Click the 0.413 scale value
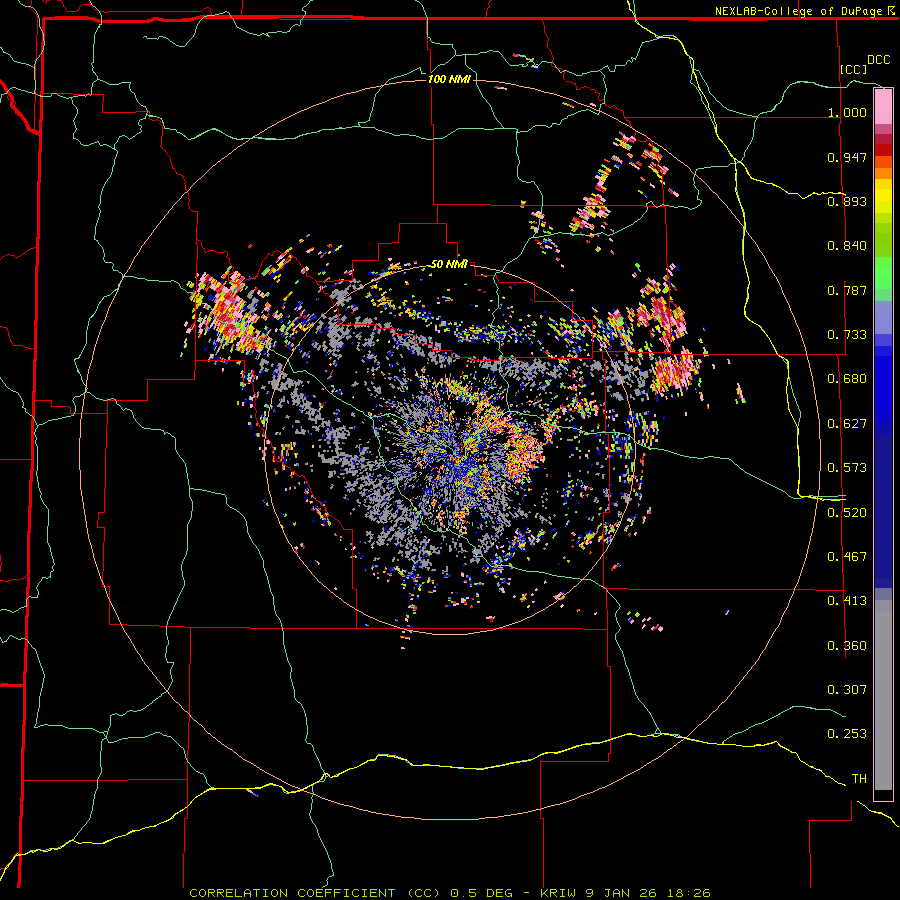The width and height of the screenshot is (900, 900). (847, 601)
